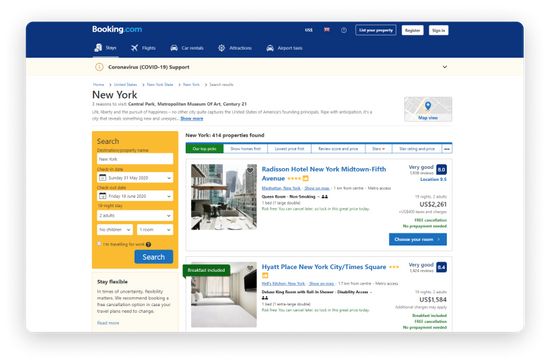Open the 2 adults dropdown

pyautogui.click(x=135, y=215)
